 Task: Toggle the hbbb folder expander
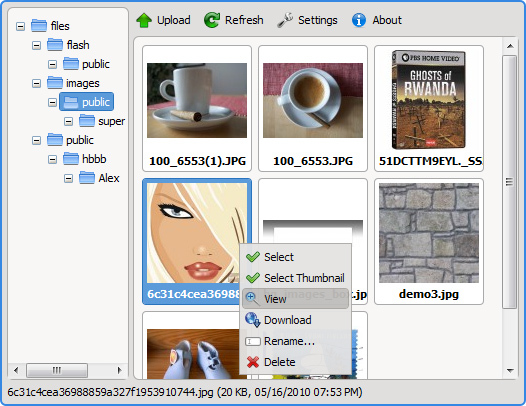(x=52, y=159)
